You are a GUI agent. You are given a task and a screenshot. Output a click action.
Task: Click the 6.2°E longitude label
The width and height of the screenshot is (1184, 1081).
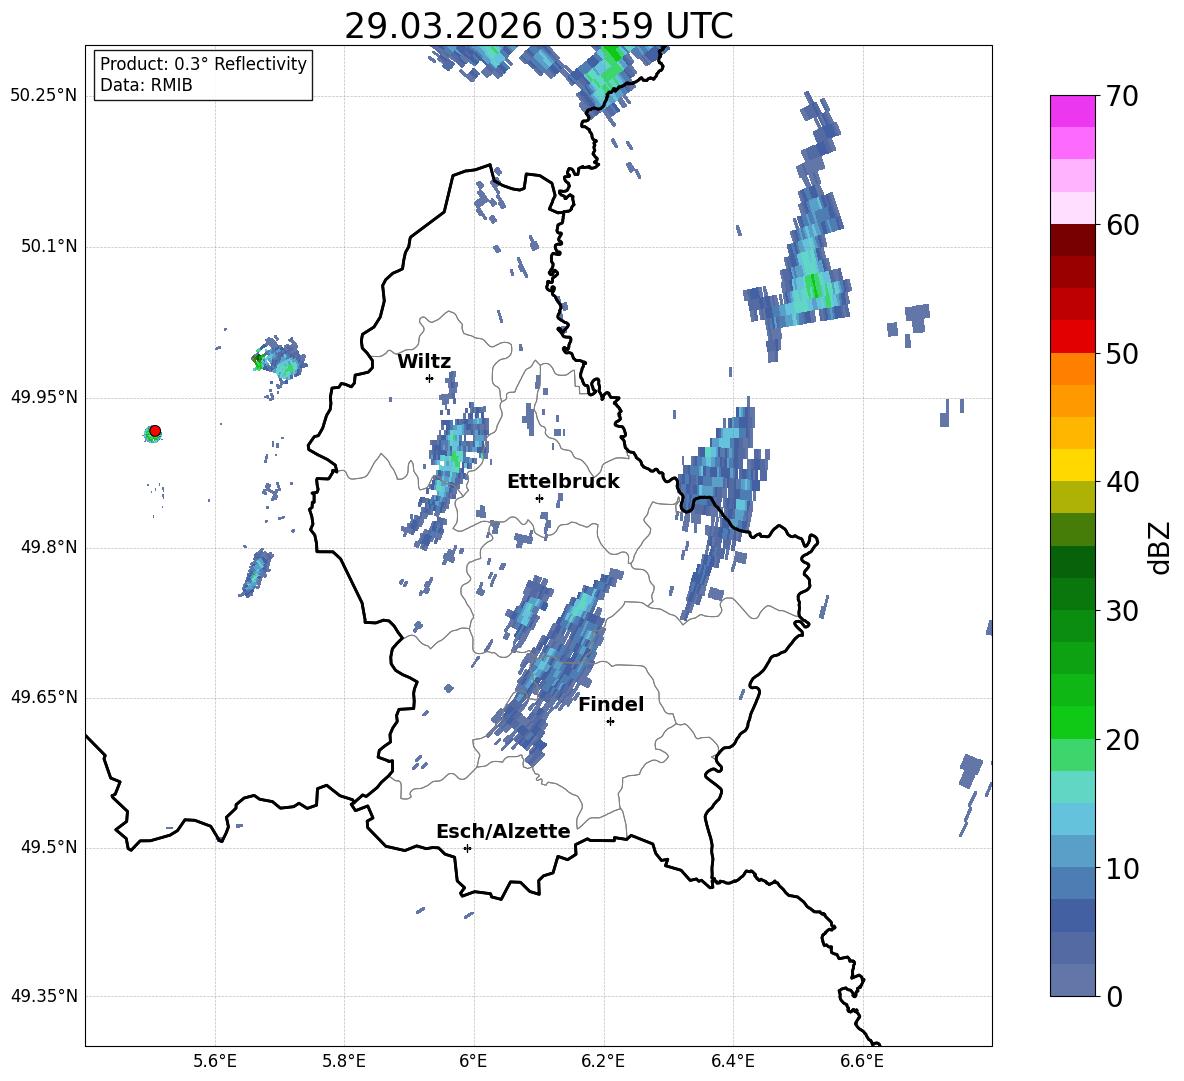click(603, 1061)
